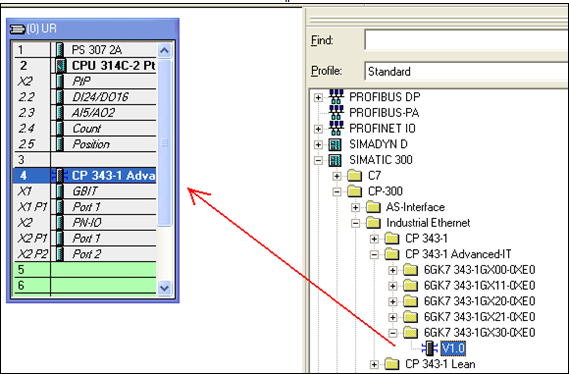Screen dimensions: 569x374
Task: Expand the SIMADYN D catalog node
Action: (x=318, y=144)
